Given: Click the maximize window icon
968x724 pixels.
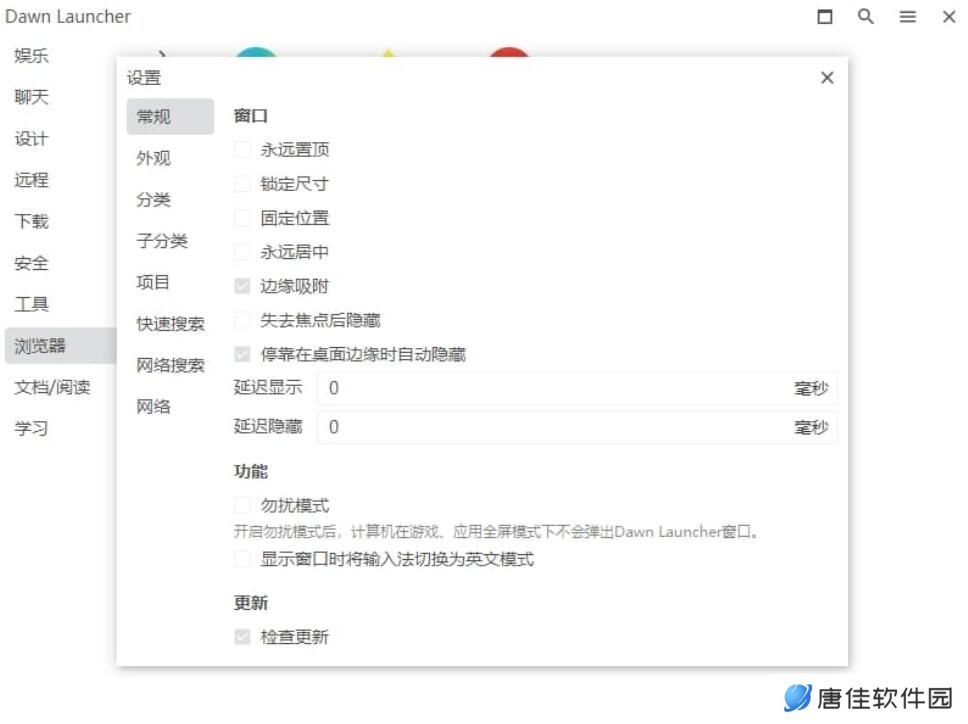Looking at the screenshot, I should (x=825, y=17).
